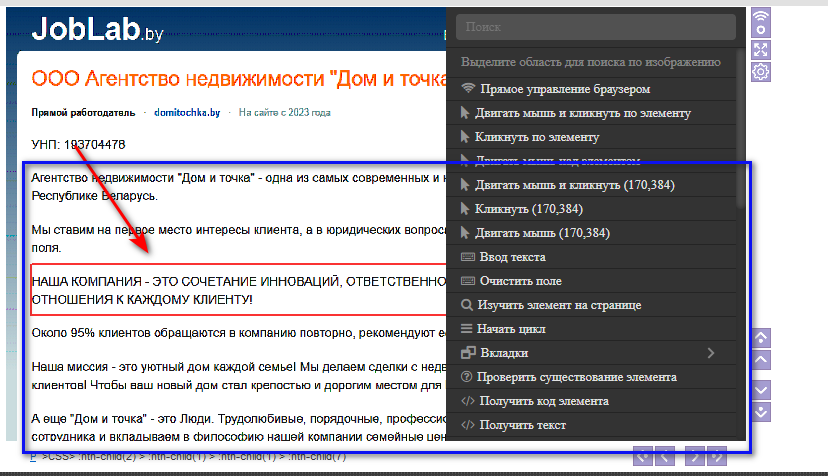The width and height of the screenshot is (828, 476).
Task: Select Кликнуть по элементу menu entry
Action: [591, 137]
